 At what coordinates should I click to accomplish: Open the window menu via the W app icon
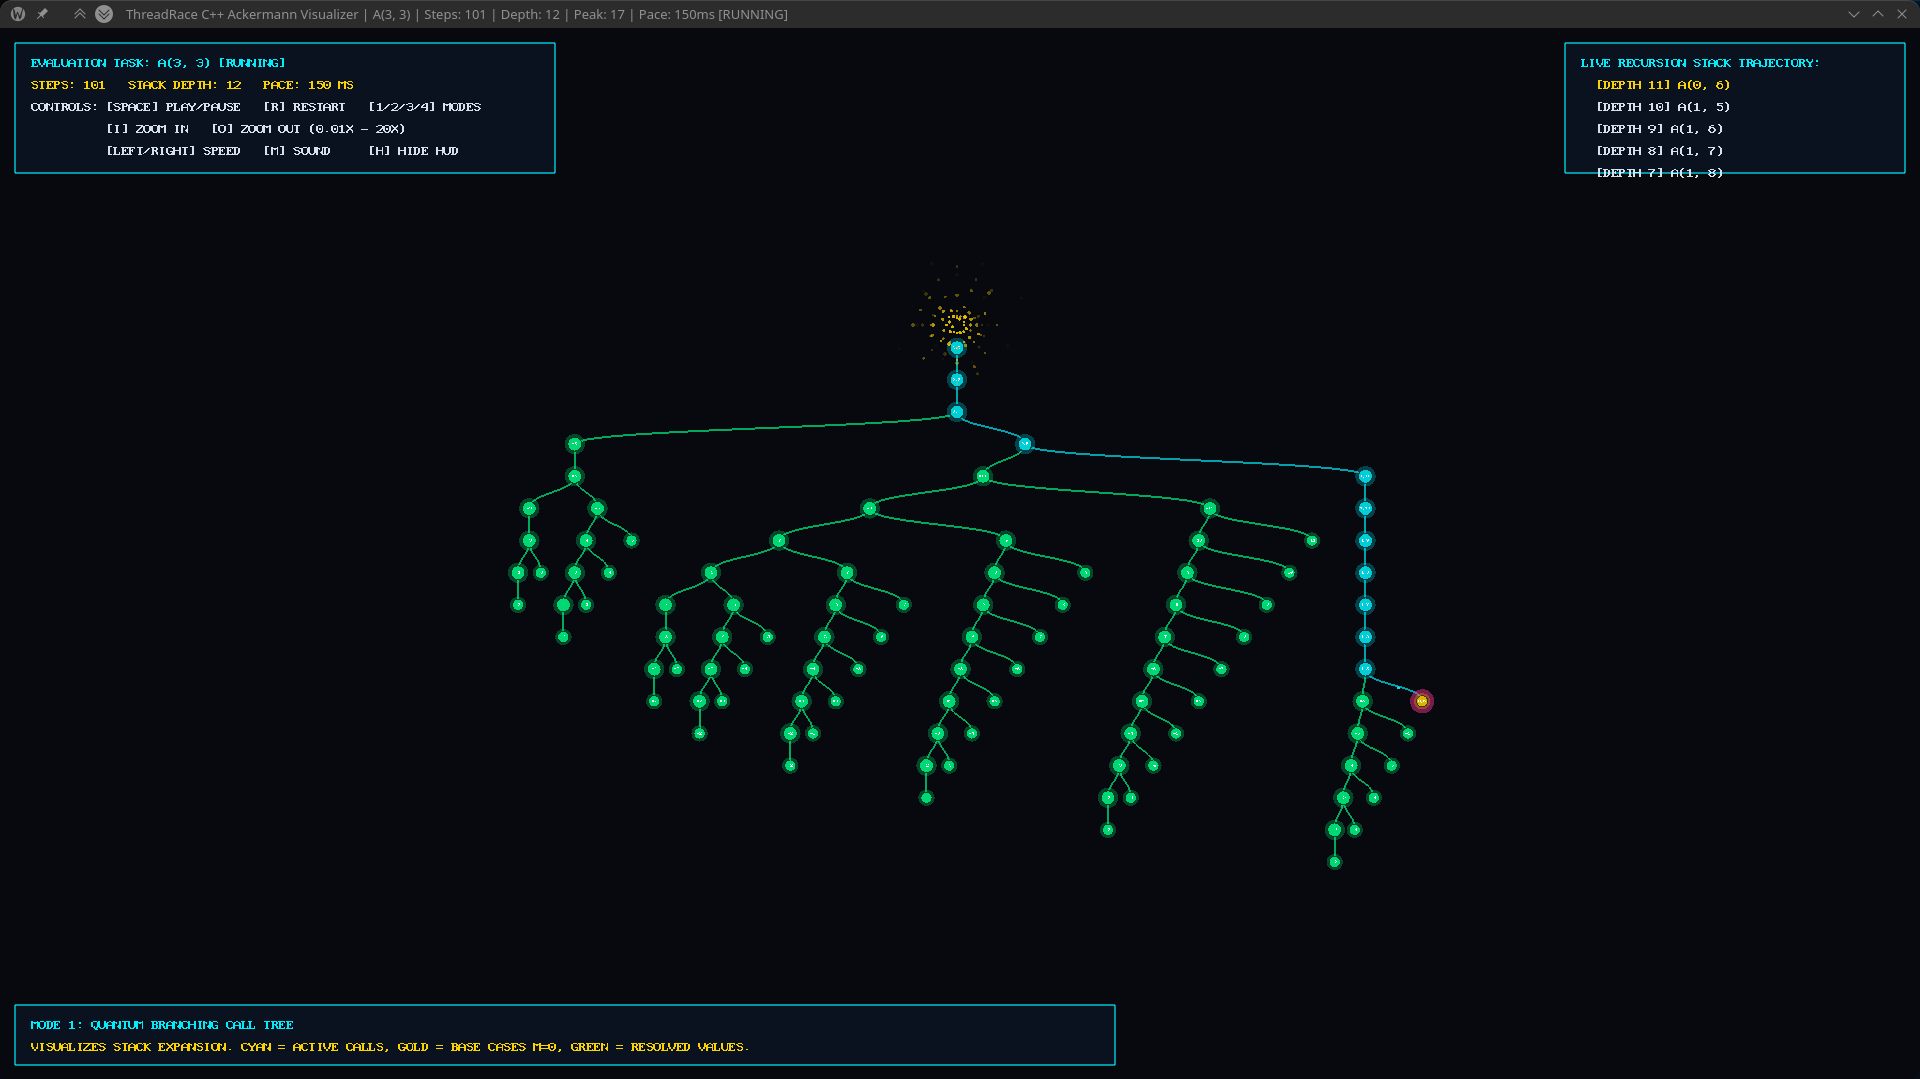click(18, 14)
